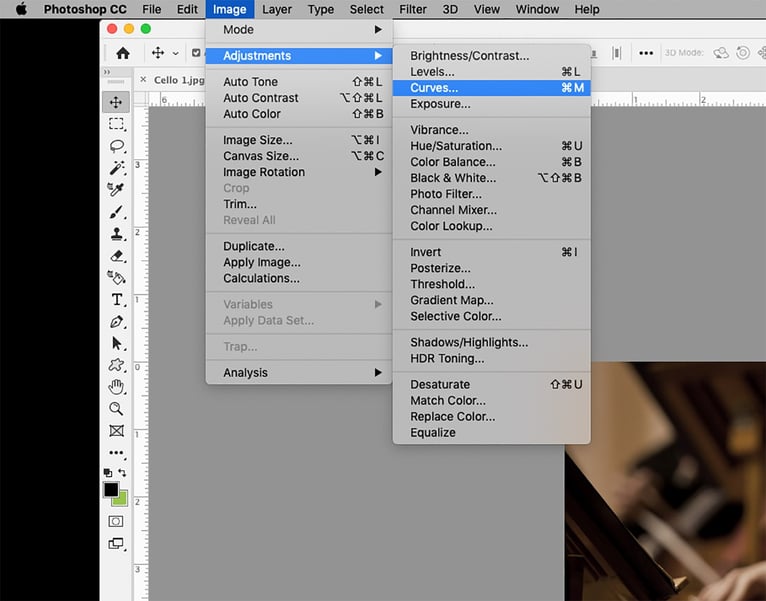Click the 3D roll mode icon
The width and height of the screenshot is (766, 601).
(x=743, y=53)
